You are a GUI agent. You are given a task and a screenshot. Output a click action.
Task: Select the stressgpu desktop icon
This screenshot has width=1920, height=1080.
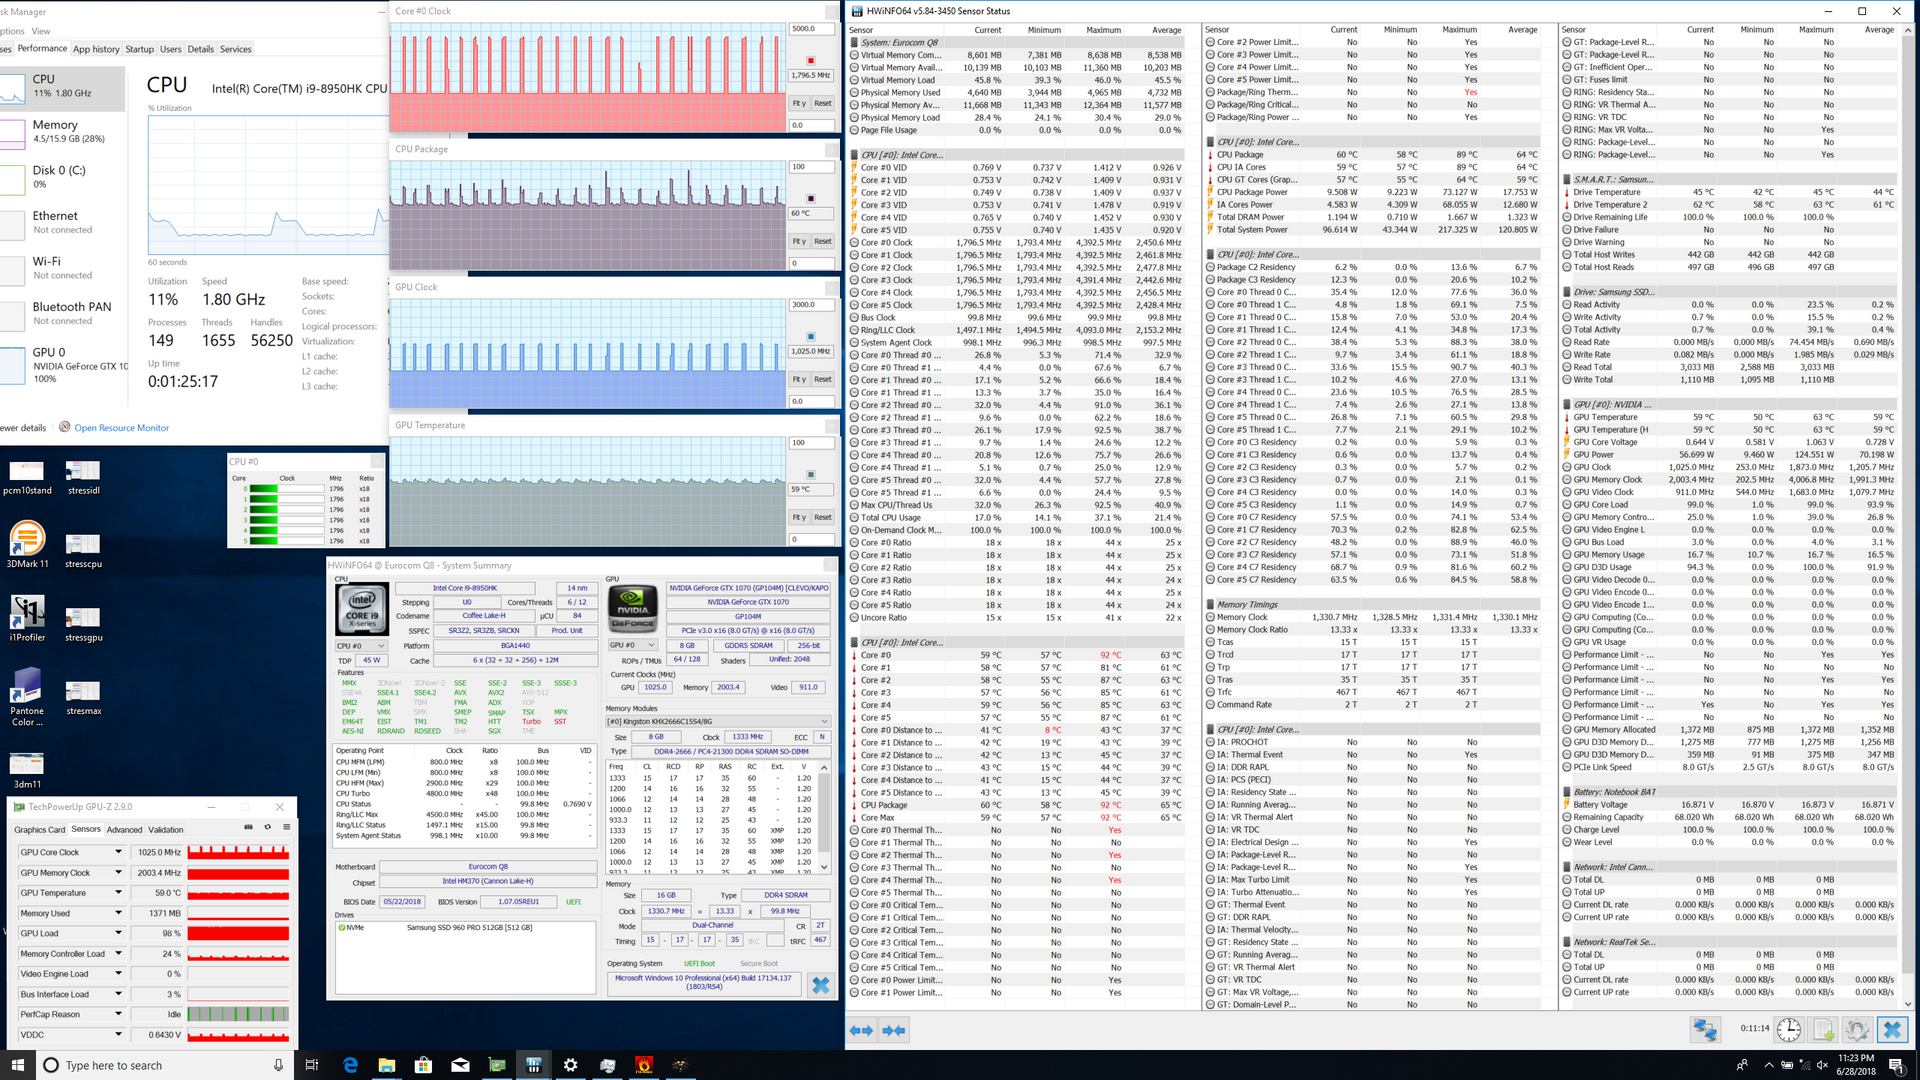(x=84, y=623)
